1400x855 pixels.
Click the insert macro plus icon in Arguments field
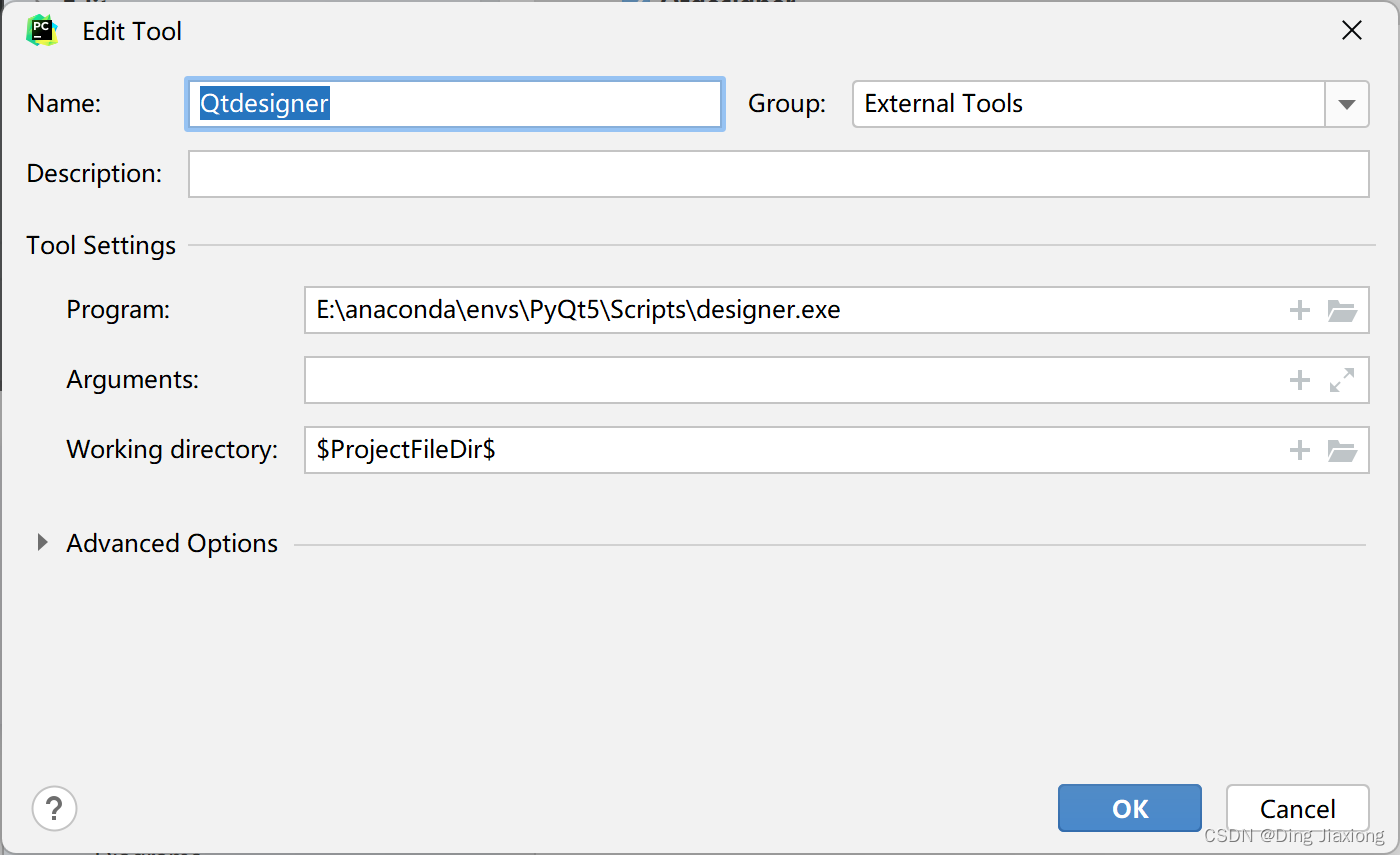[1299, 380]
